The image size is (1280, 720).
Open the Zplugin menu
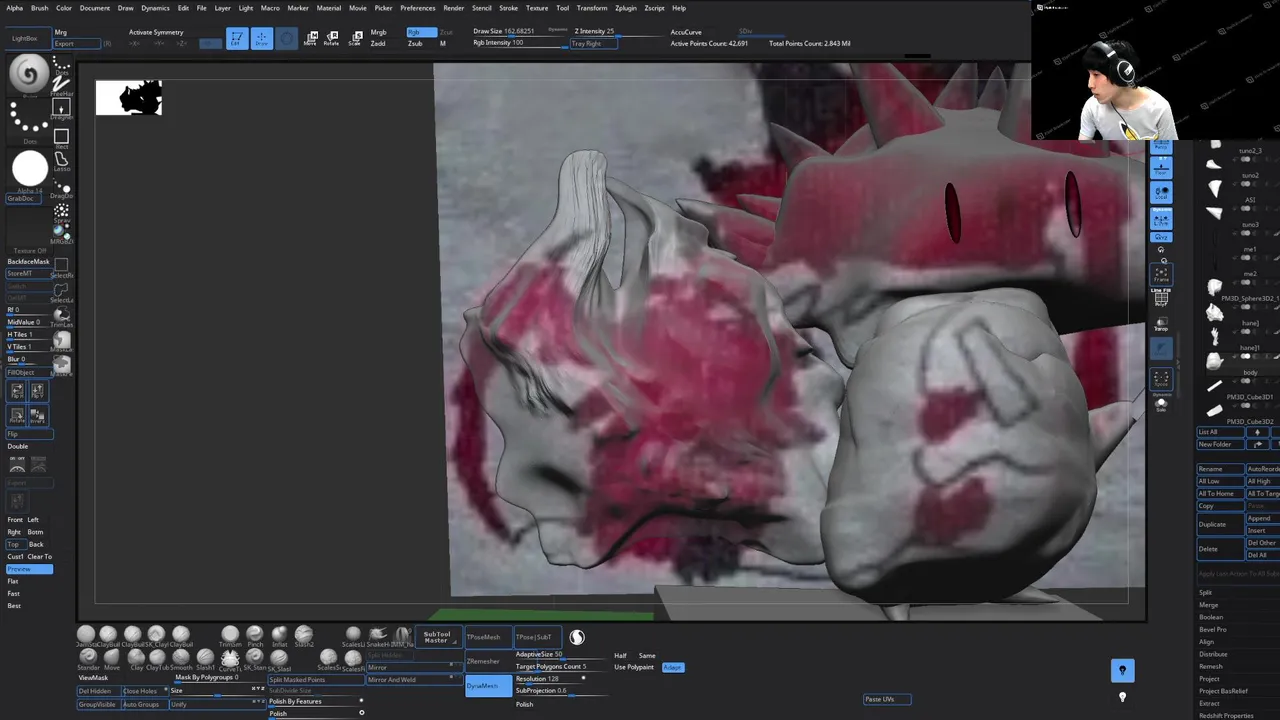pos(626,8)
